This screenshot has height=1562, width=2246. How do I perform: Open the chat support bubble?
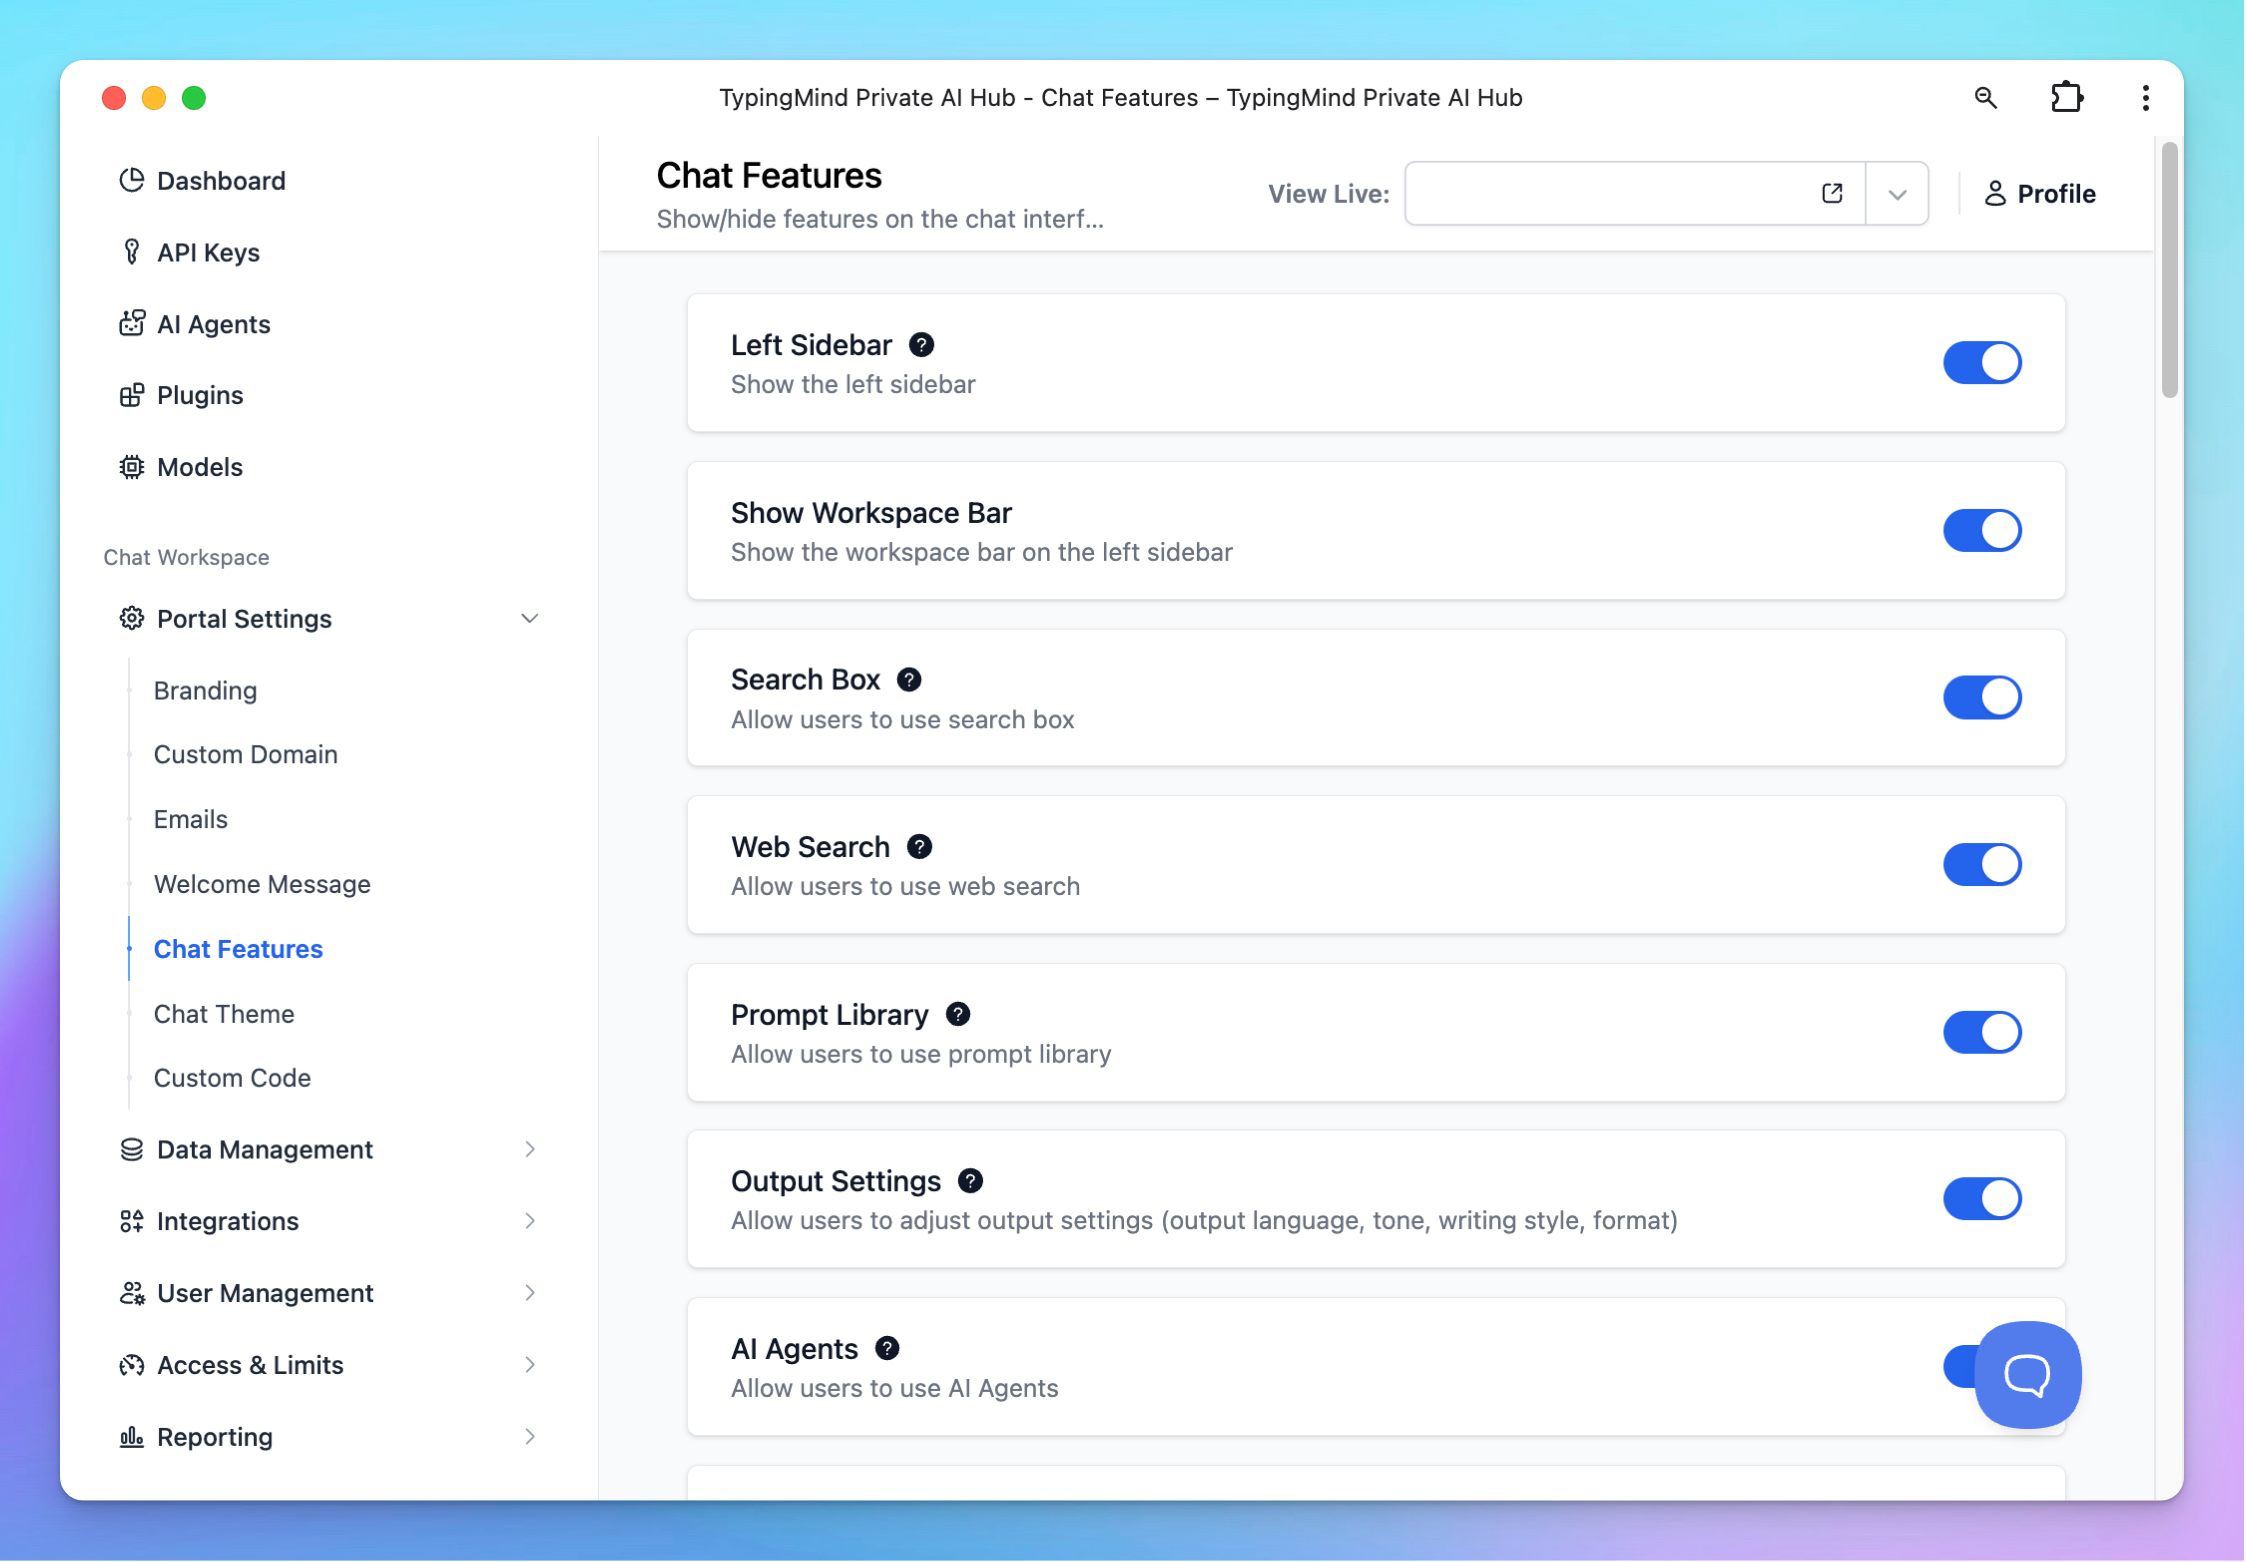(2027, 1374)
